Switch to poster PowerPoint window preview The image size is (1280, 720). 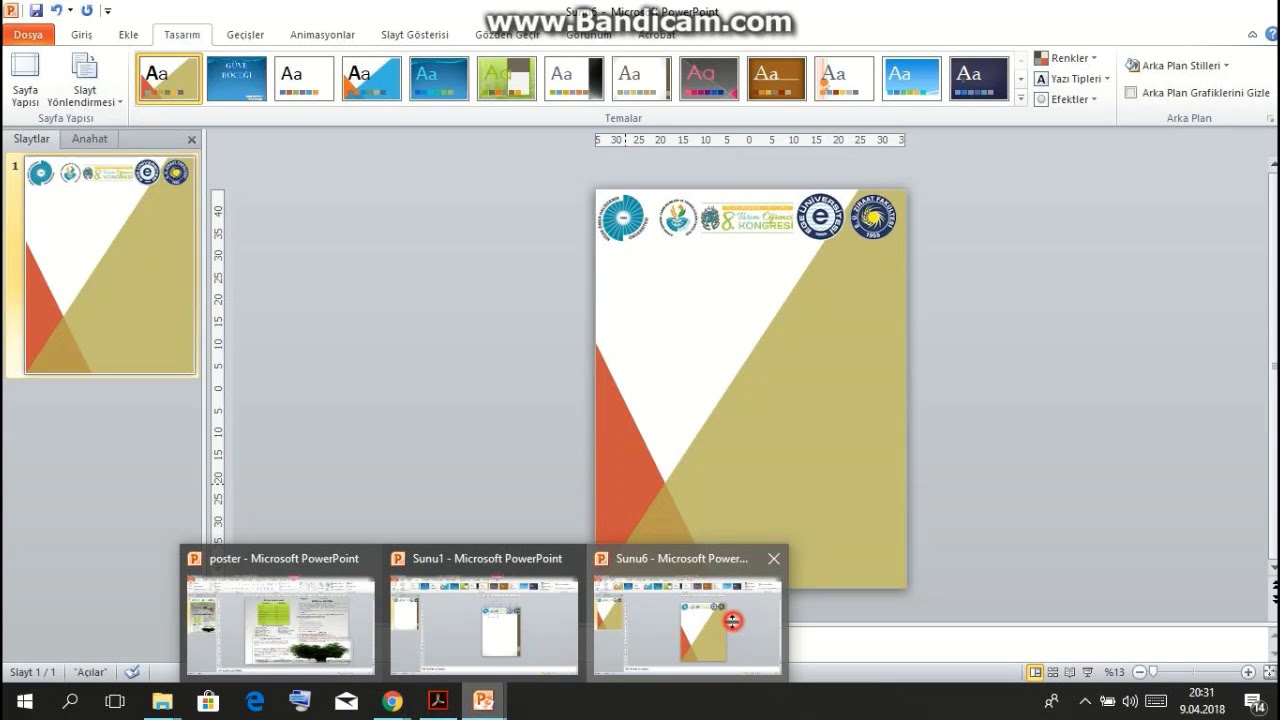pos(280,613)
